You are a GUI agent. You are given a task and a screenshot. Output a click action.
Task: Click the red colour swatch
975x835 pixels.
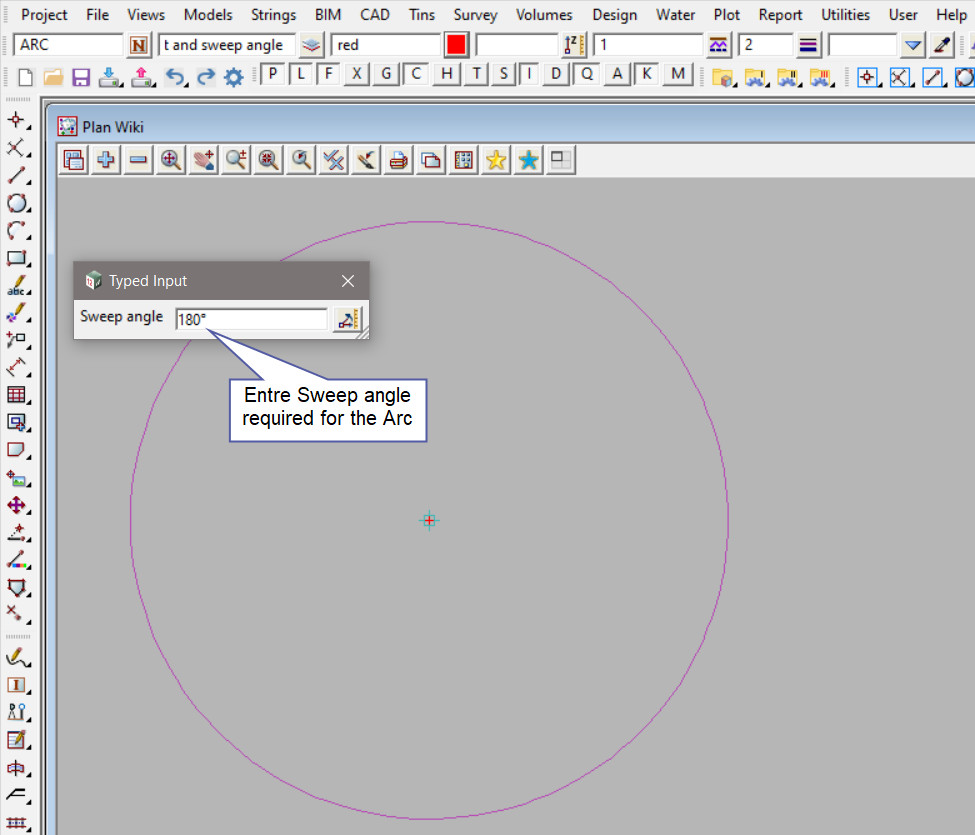[456, 45]
